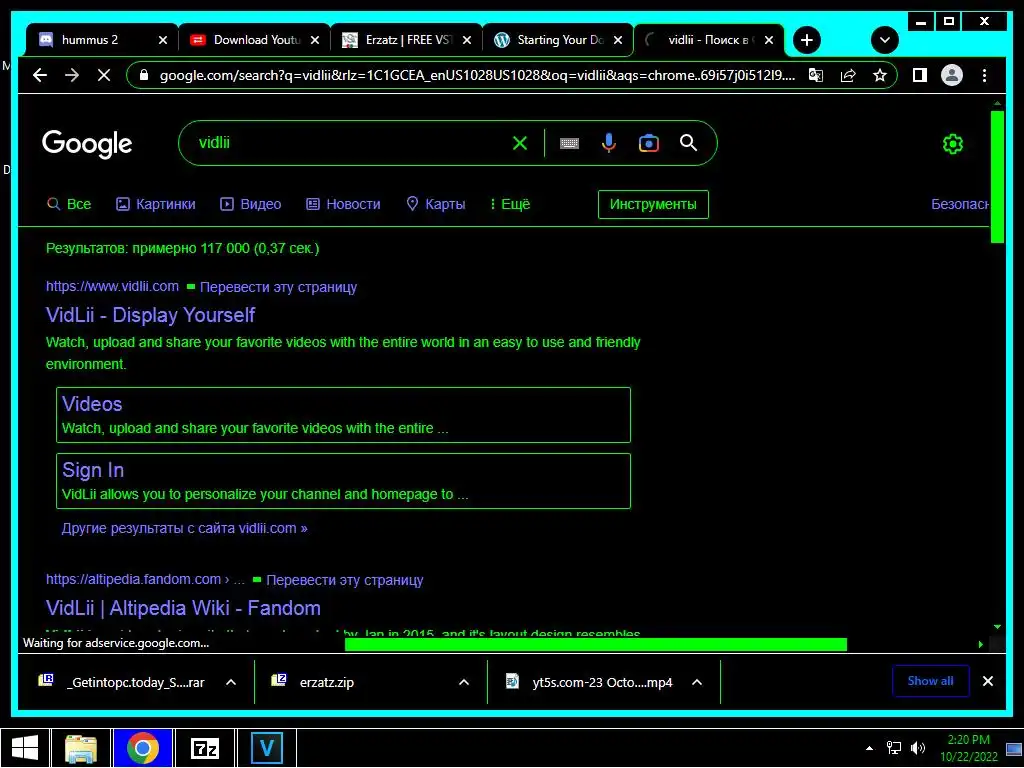The image size is (1024, 768).
Task: Expand the Ещё more filters menu
Action: [x=510, y=204]
